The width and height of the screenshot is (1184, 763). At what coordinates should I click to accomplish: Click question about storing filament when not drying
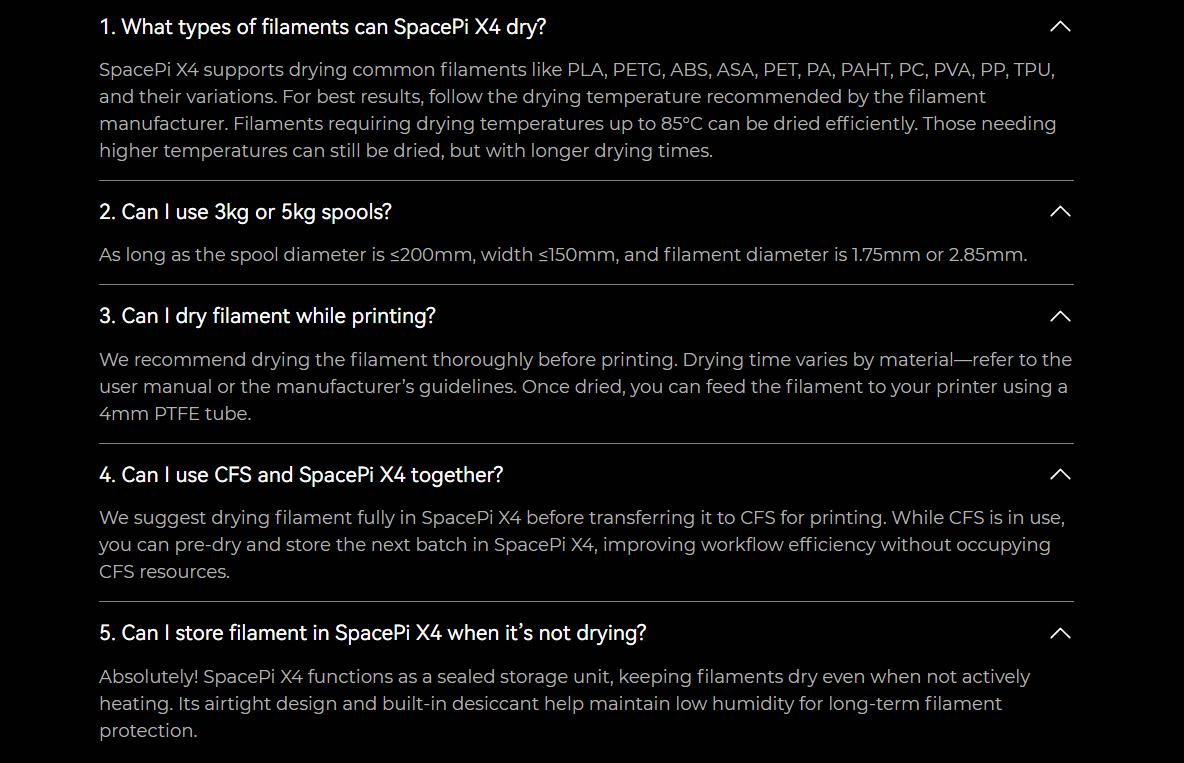[373, 633]
